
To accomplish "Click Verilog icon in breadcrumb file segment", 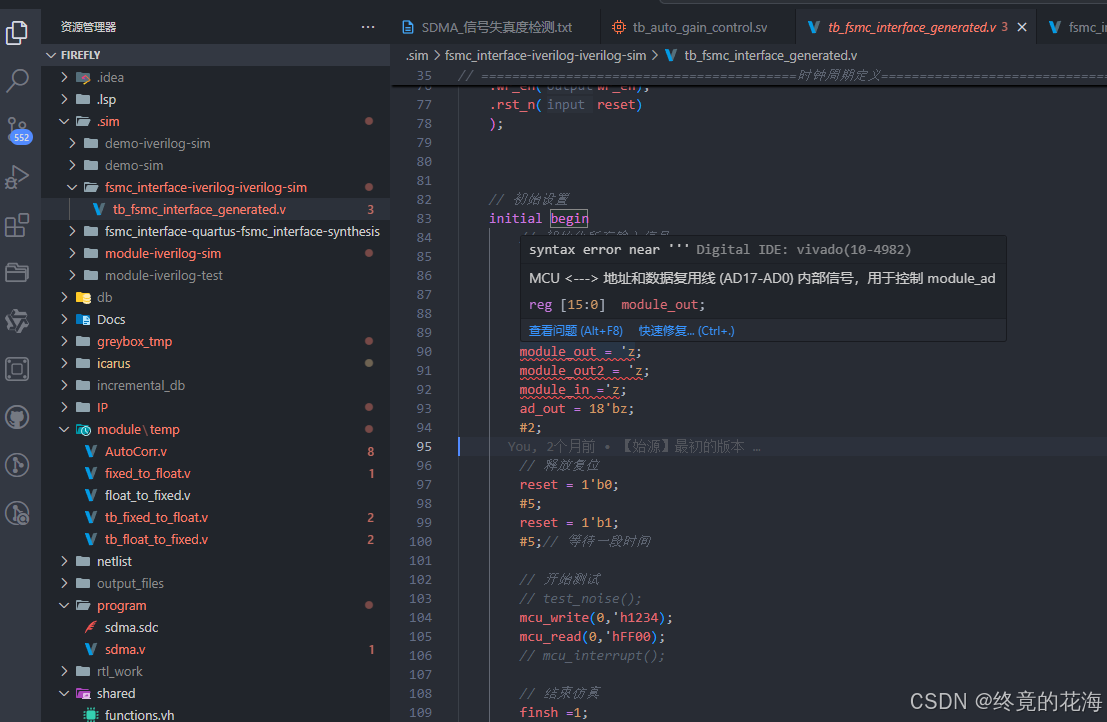I will tap(671, 55).
